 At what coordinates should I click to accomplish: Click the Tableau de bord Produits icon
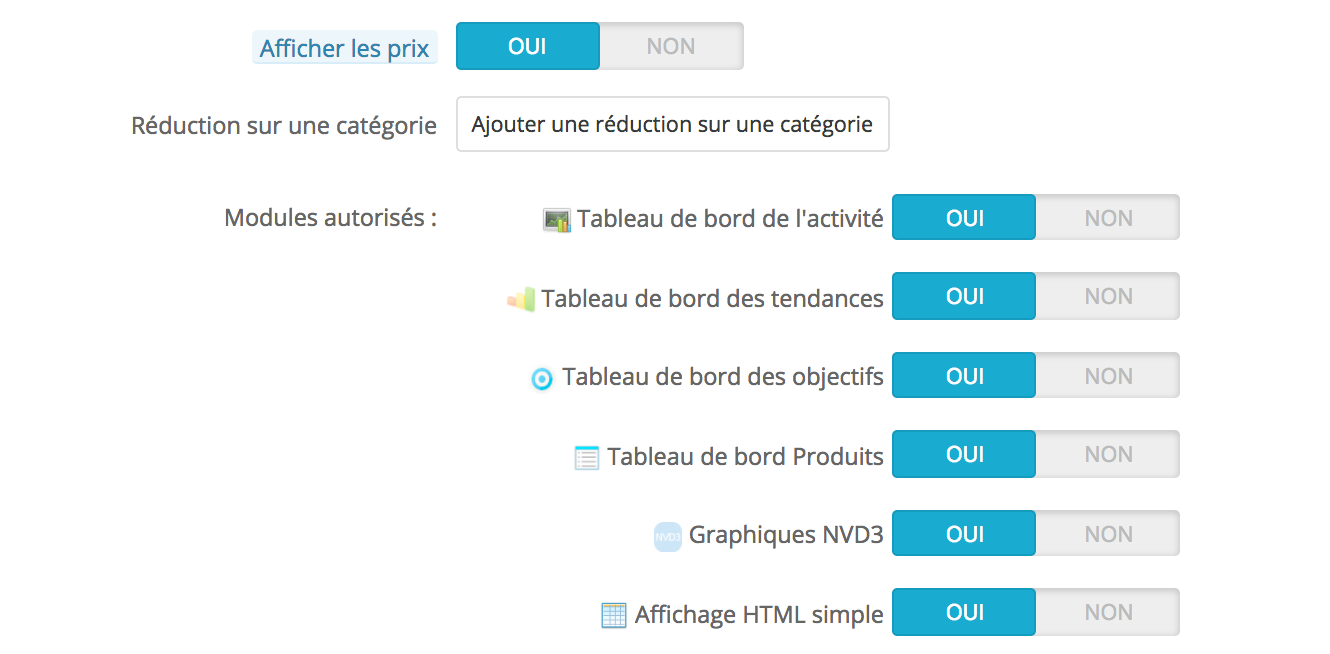[x=587, y=458]
